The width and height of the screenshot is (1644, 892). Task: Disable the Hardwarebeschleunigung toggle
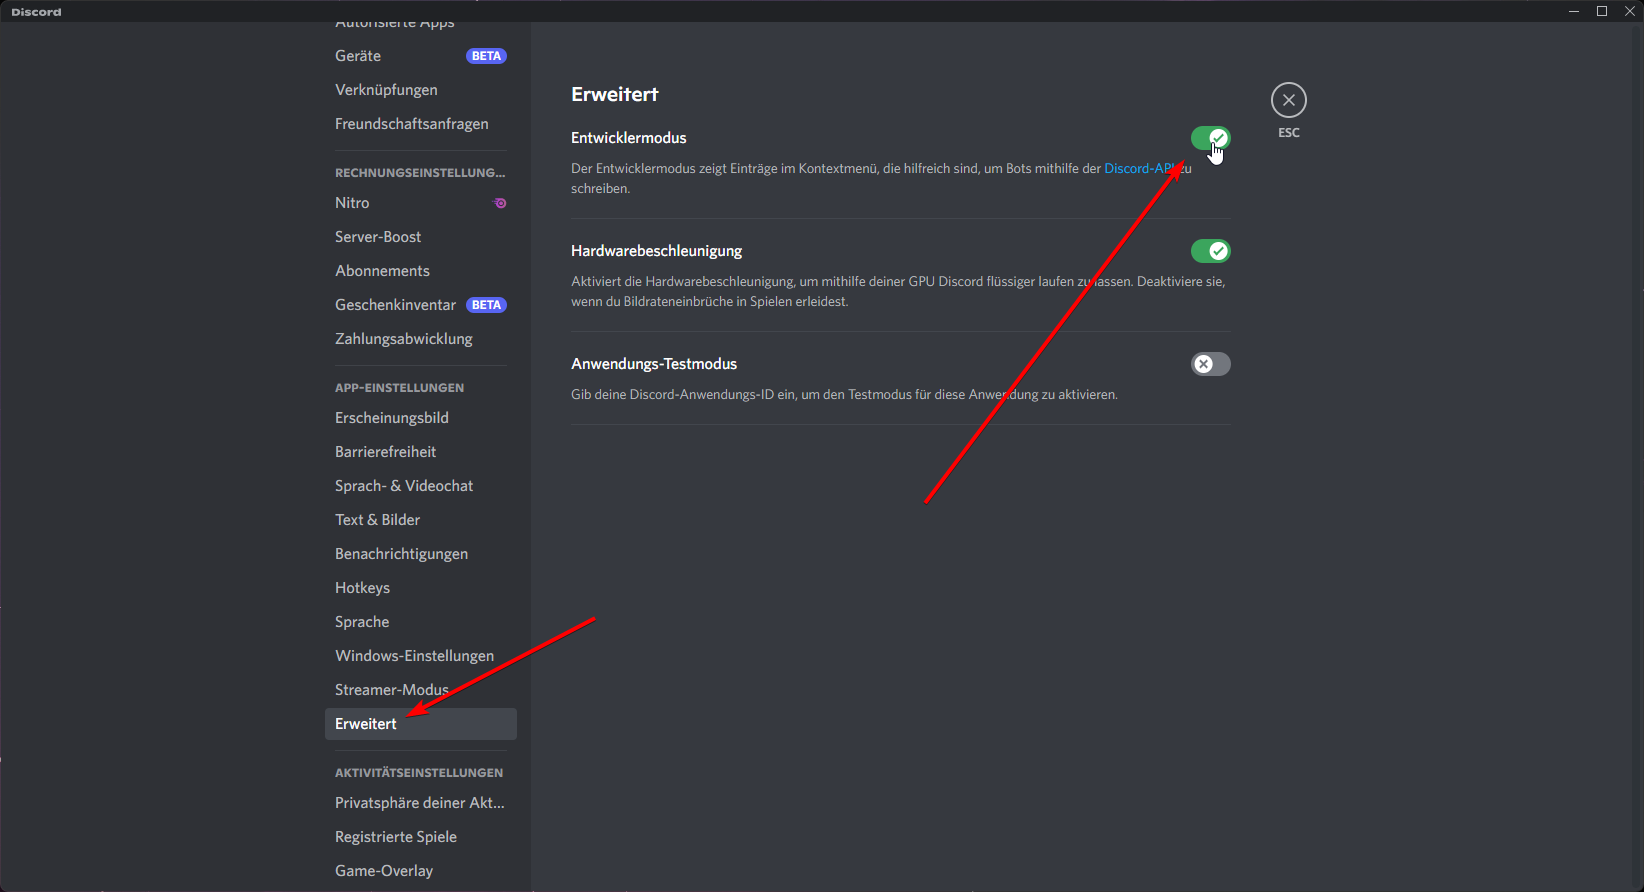tap(1210, 251)
